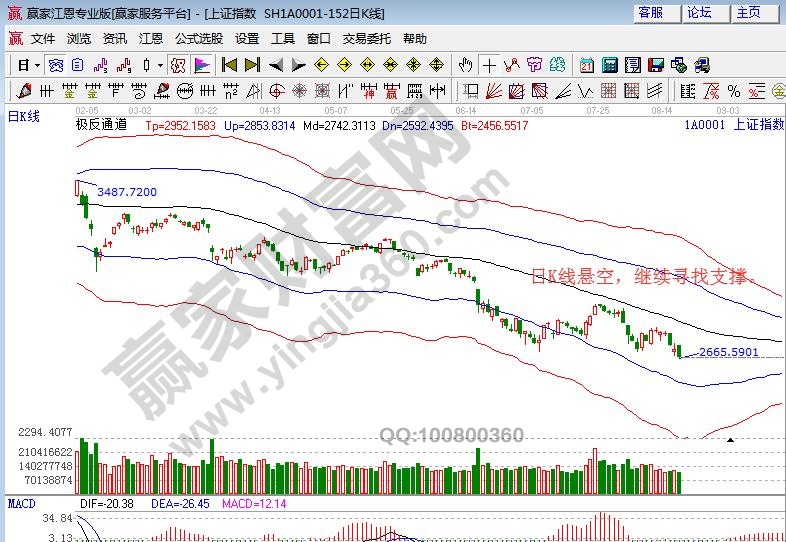
Task: Click the 极反通道 indicator label
Action: [x=101, y=126]
